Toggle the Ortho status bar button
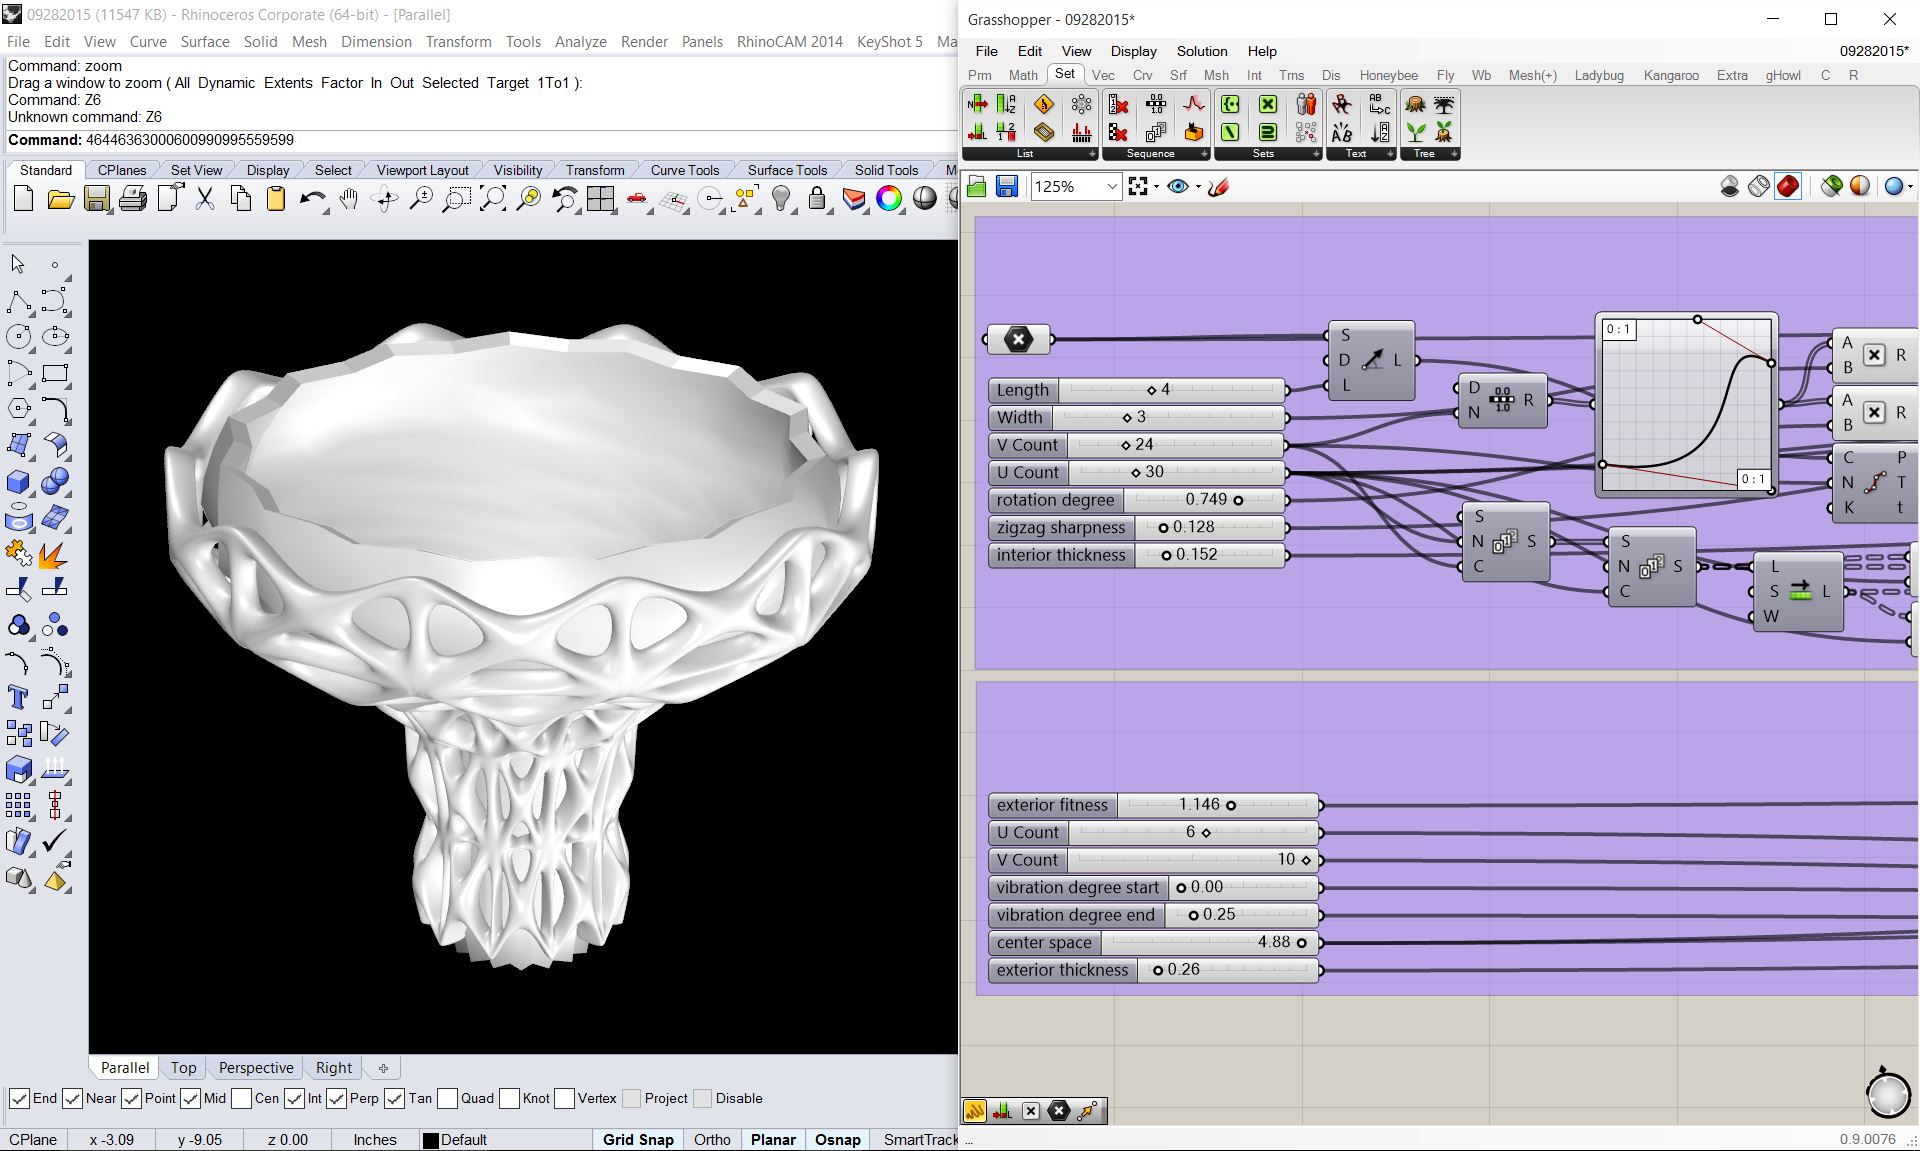The image size is (1920, 1151). [712, 1140]
